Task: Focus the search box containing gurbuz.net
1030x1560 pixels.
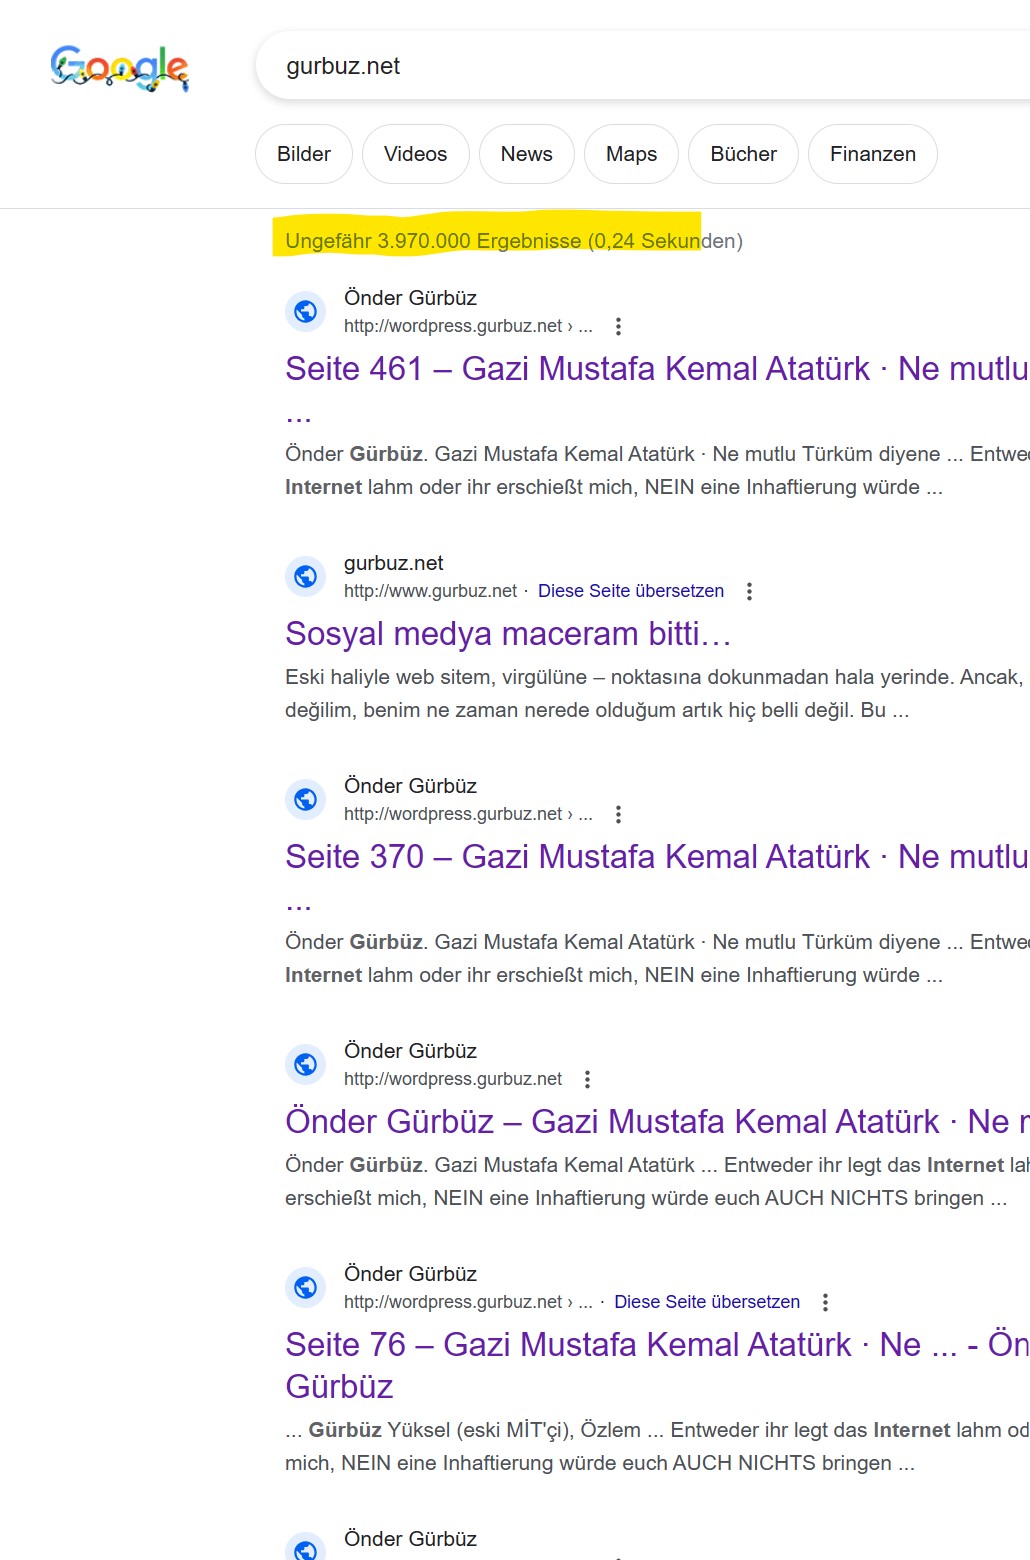Action: pyautogui.click(x=642, y=66)
